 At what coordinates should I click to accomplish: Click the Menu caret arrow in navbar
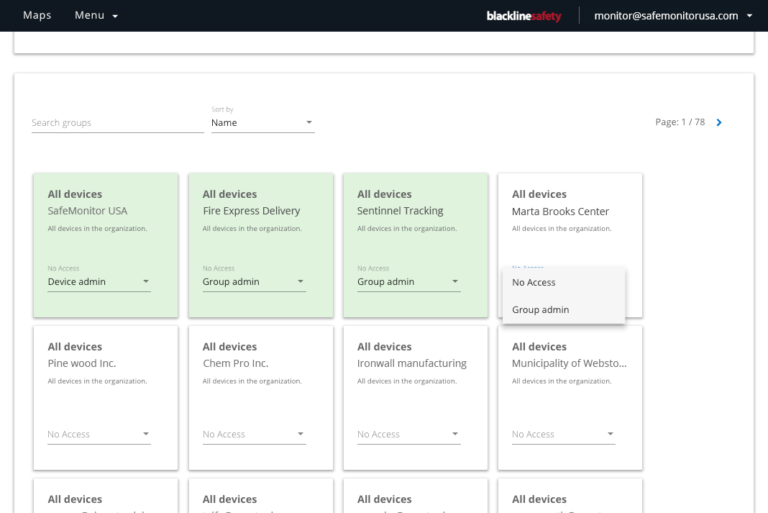[x=115, y=16]
